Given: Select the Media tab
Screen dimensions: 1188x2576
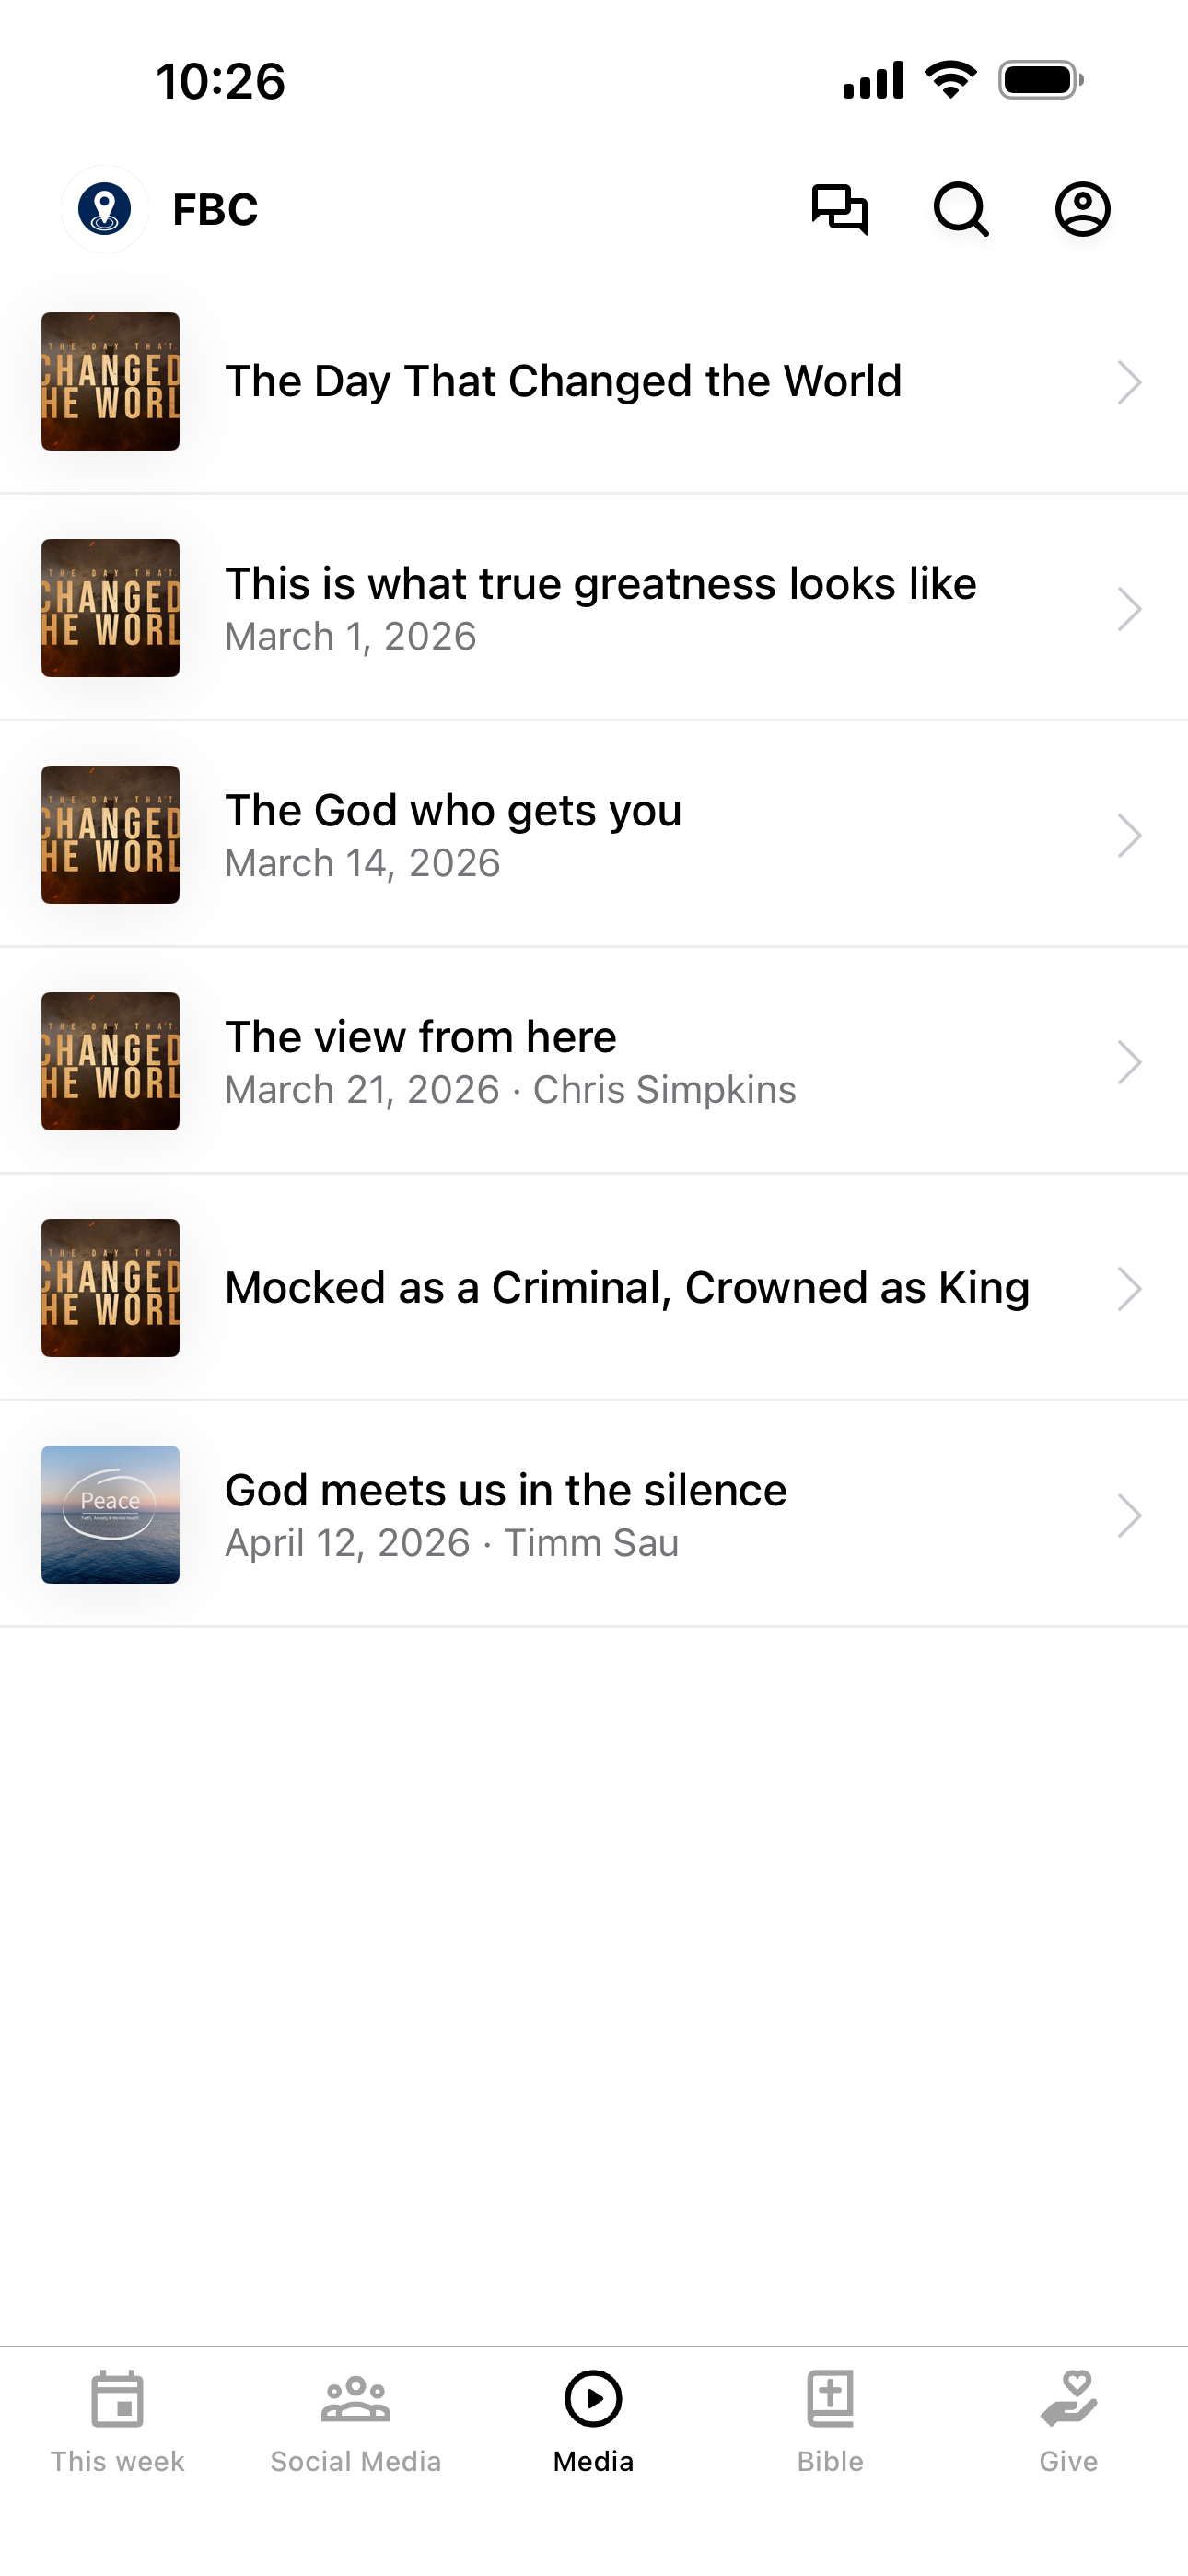Looking at the screenshot, I should click(x=594, y=2420).
